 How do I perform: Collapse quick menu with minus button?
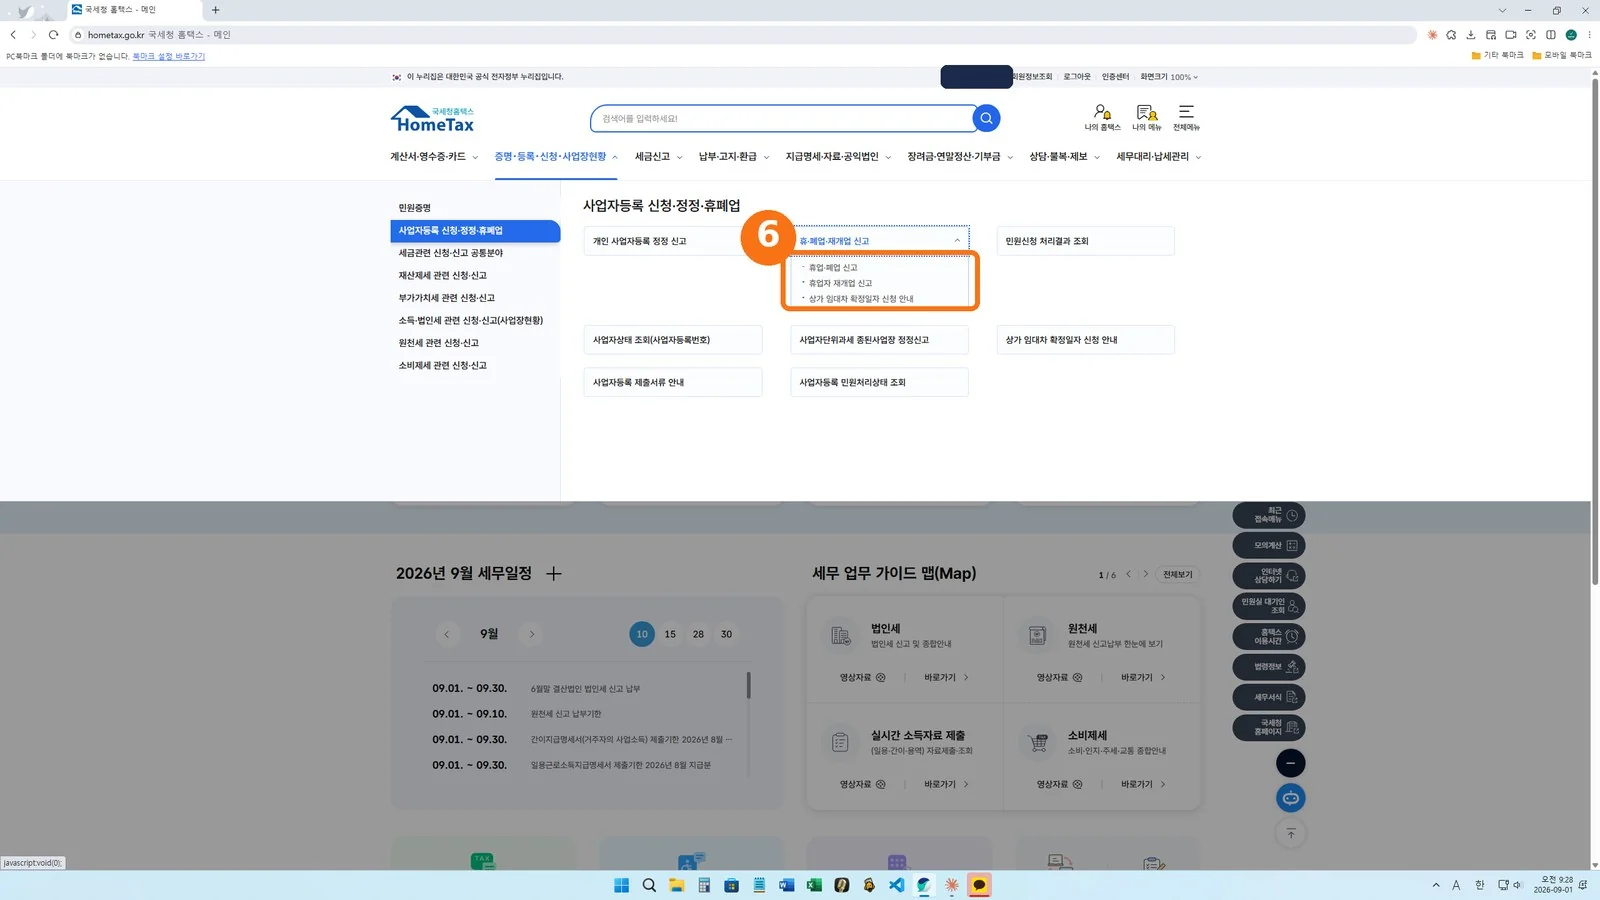[1291, 763]
